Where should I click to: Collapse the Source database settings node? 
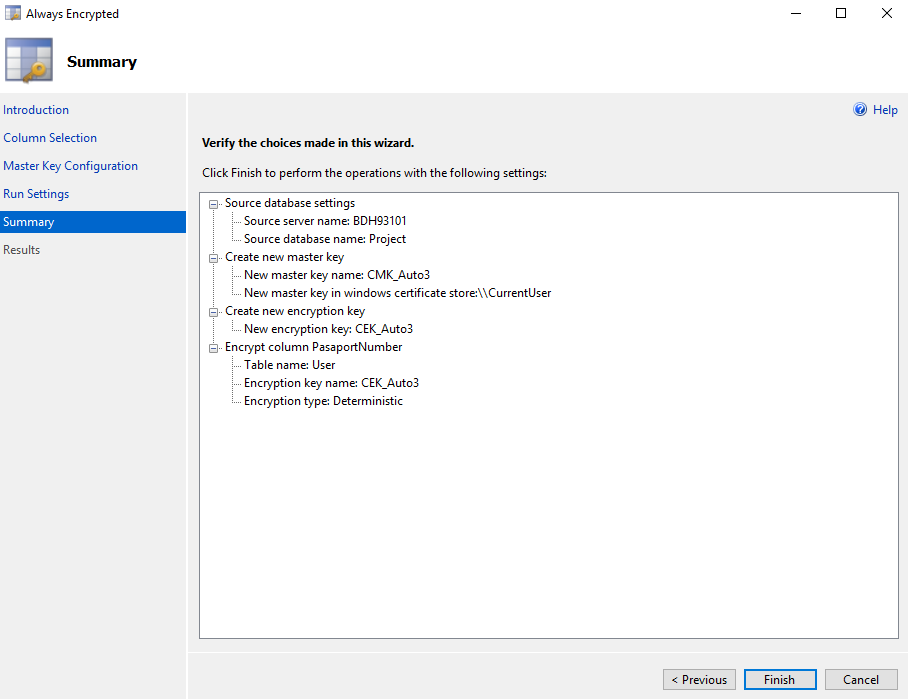tap(214, 204)
